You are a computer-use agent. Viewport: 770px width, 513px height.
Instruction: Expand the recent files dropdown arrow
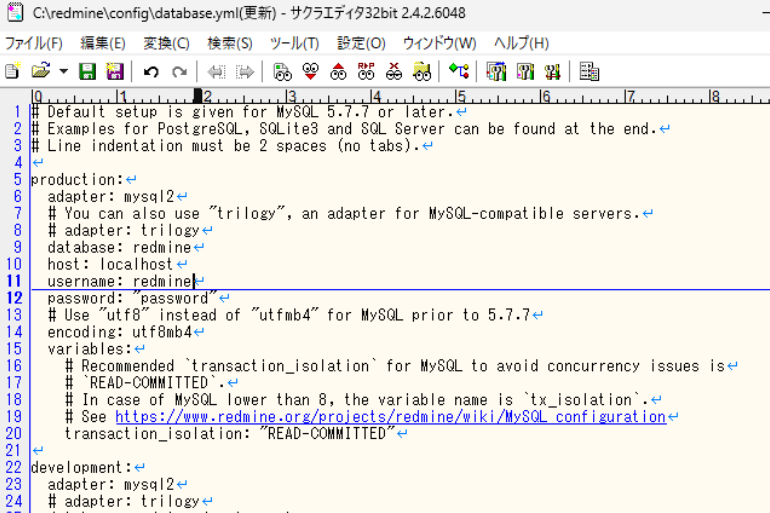63,71
